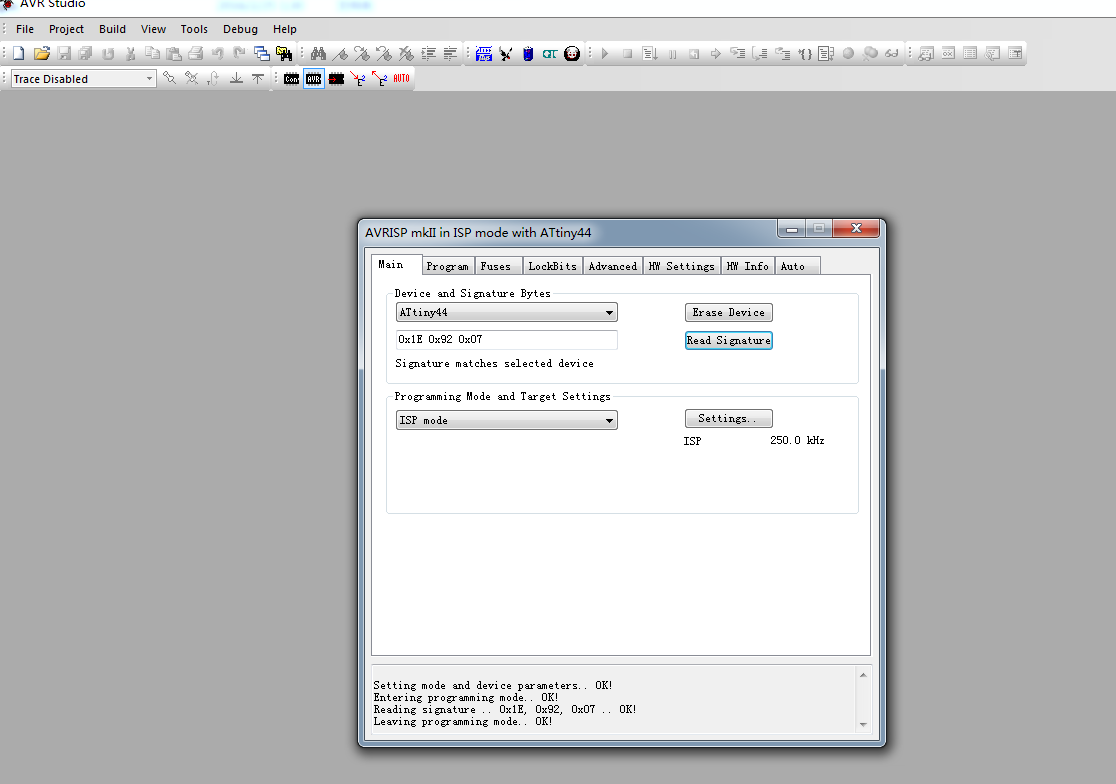Switch to the LockBits tab
Image resolution: width=1116 pixels, height=784 pixels.
552,266
